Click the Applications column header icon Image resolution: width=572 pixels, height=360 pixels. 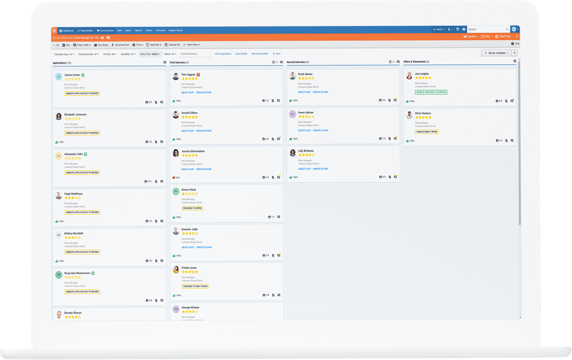[165, 62]
